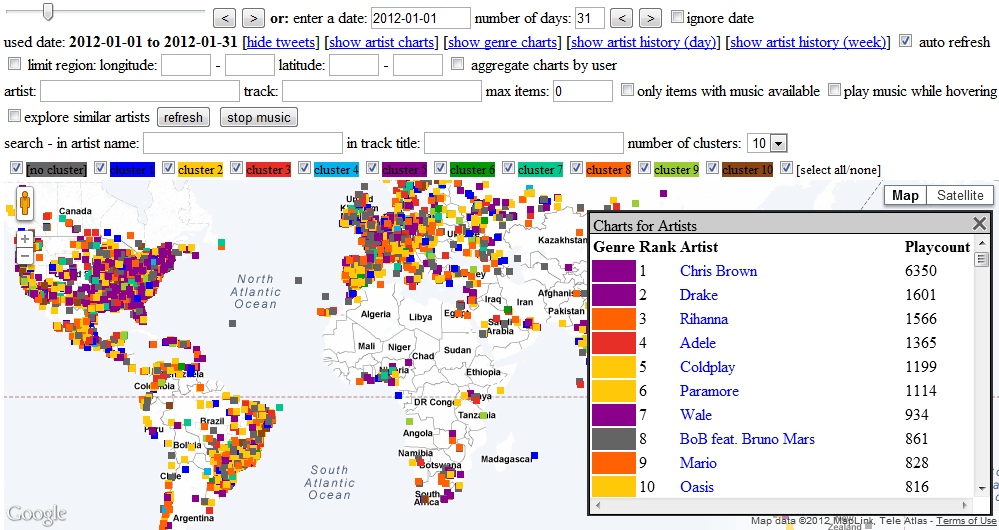
Task: Zoom out on the map
Action: [x=24, y=256]
